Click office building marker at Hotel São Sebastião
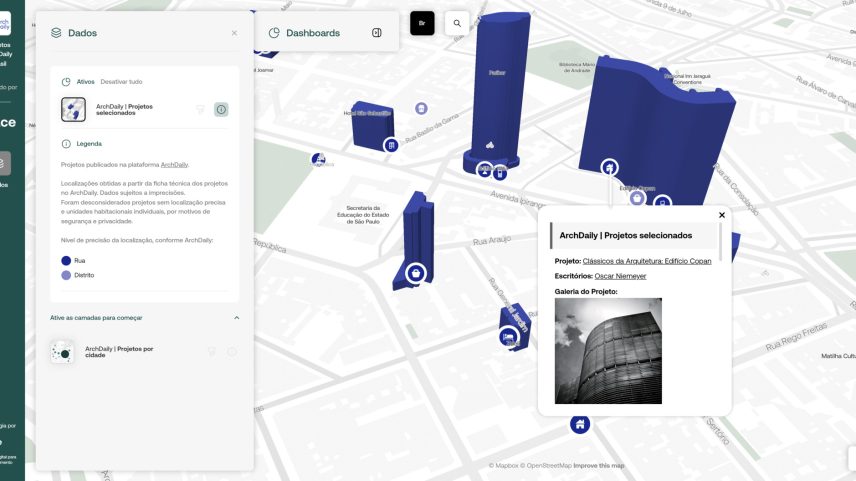This screenshot has height=481, width=856. [x=391, y=145]
